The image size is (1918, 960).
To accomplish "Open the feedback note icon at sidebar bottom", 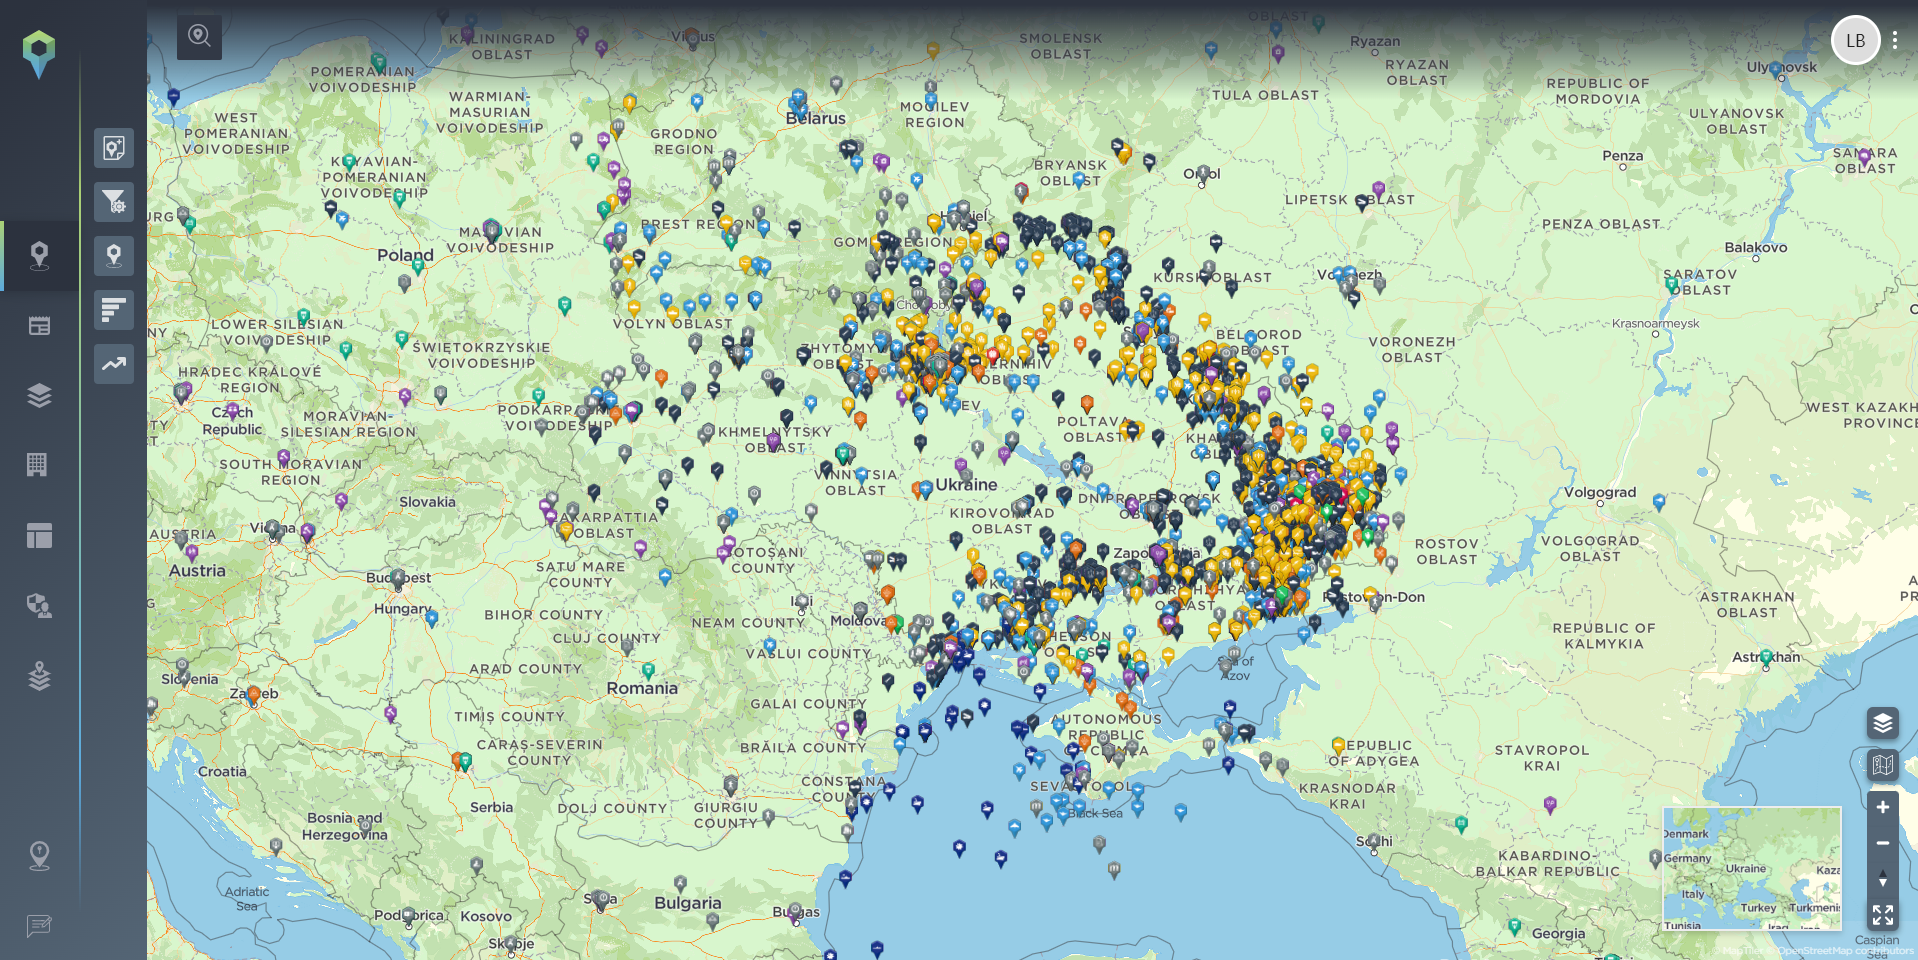I will click(x=39, y=926).
